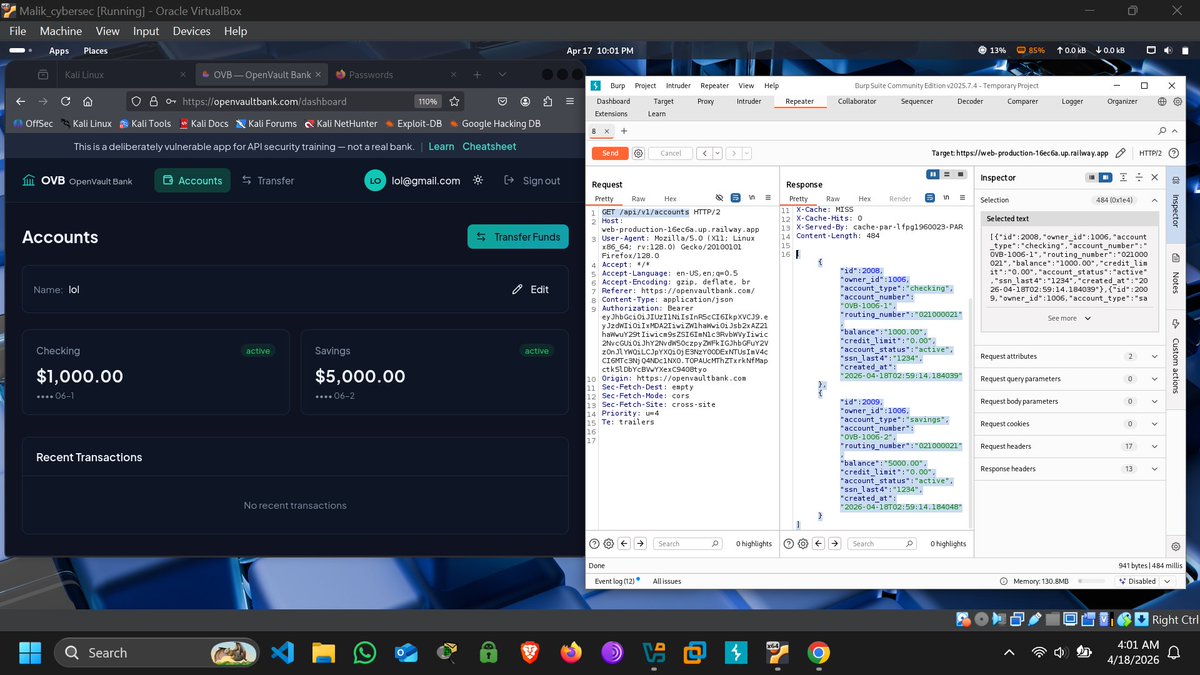The height and width of the screenshot is (675, 1200).
Task: Click the Firefox URL address bar
Action: (295, 101)
